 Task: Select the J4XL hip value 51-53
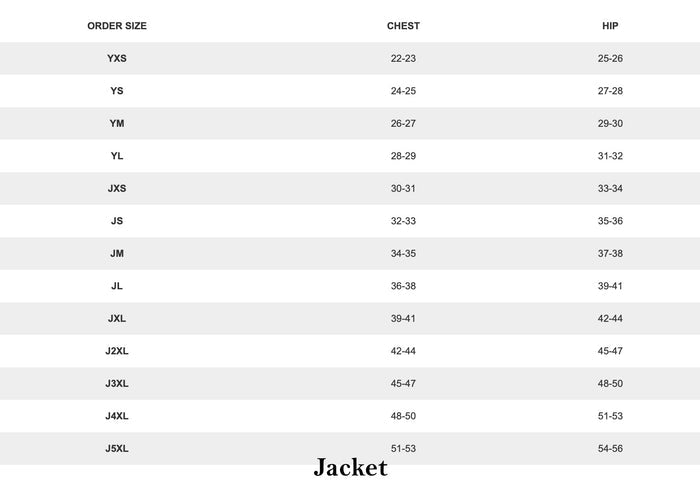[610, 416]
